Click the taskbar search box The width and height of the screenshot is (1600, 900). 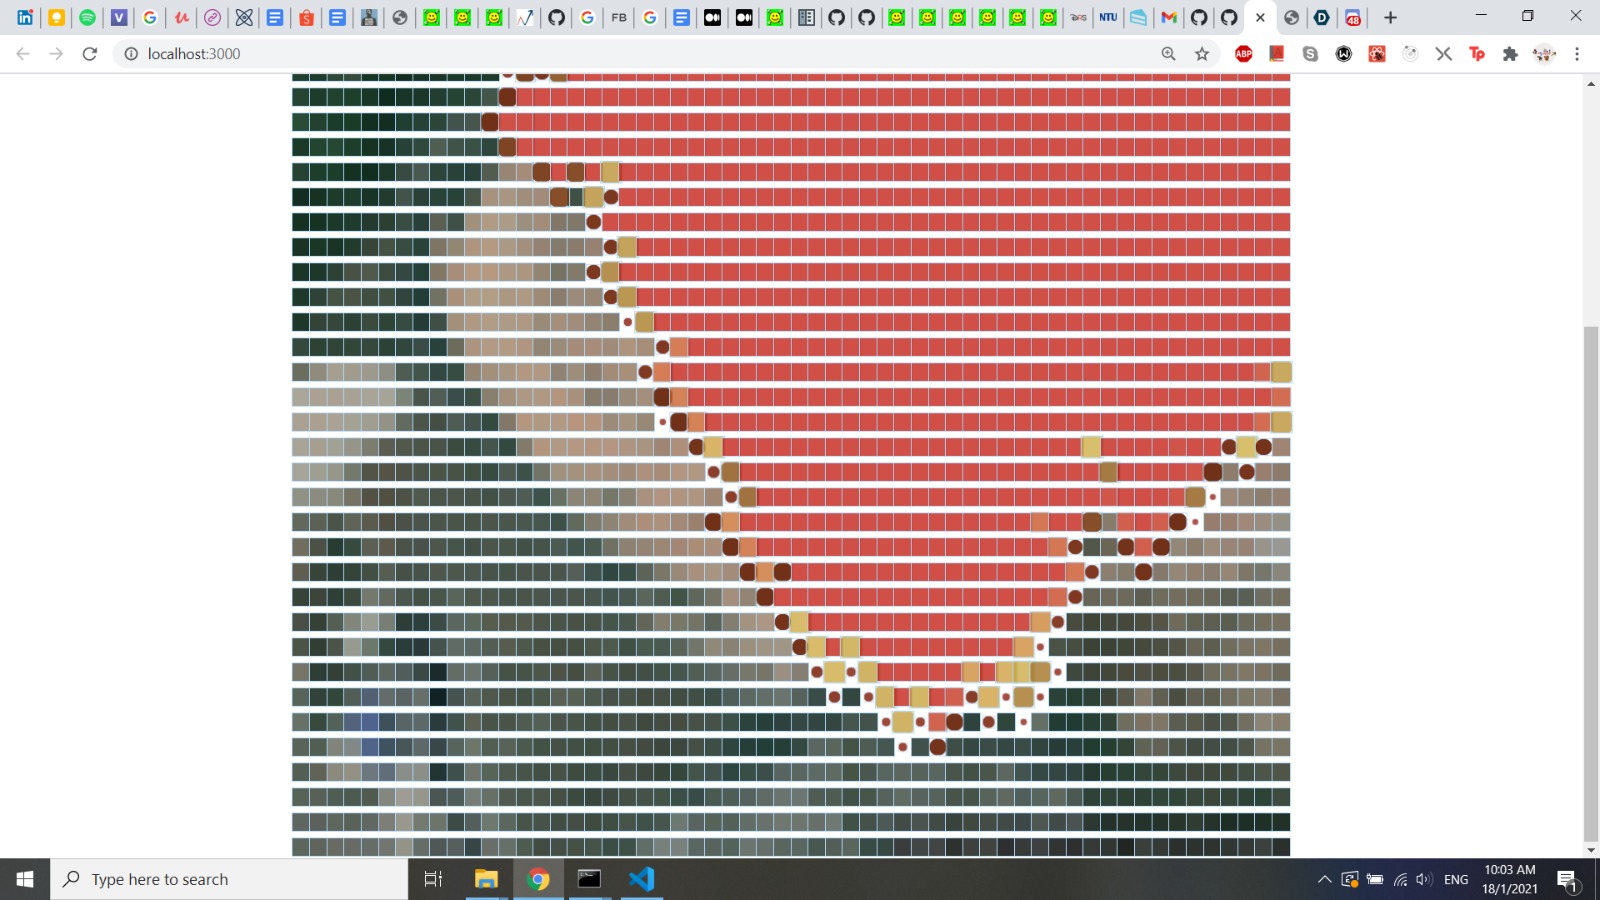[229, 879]
